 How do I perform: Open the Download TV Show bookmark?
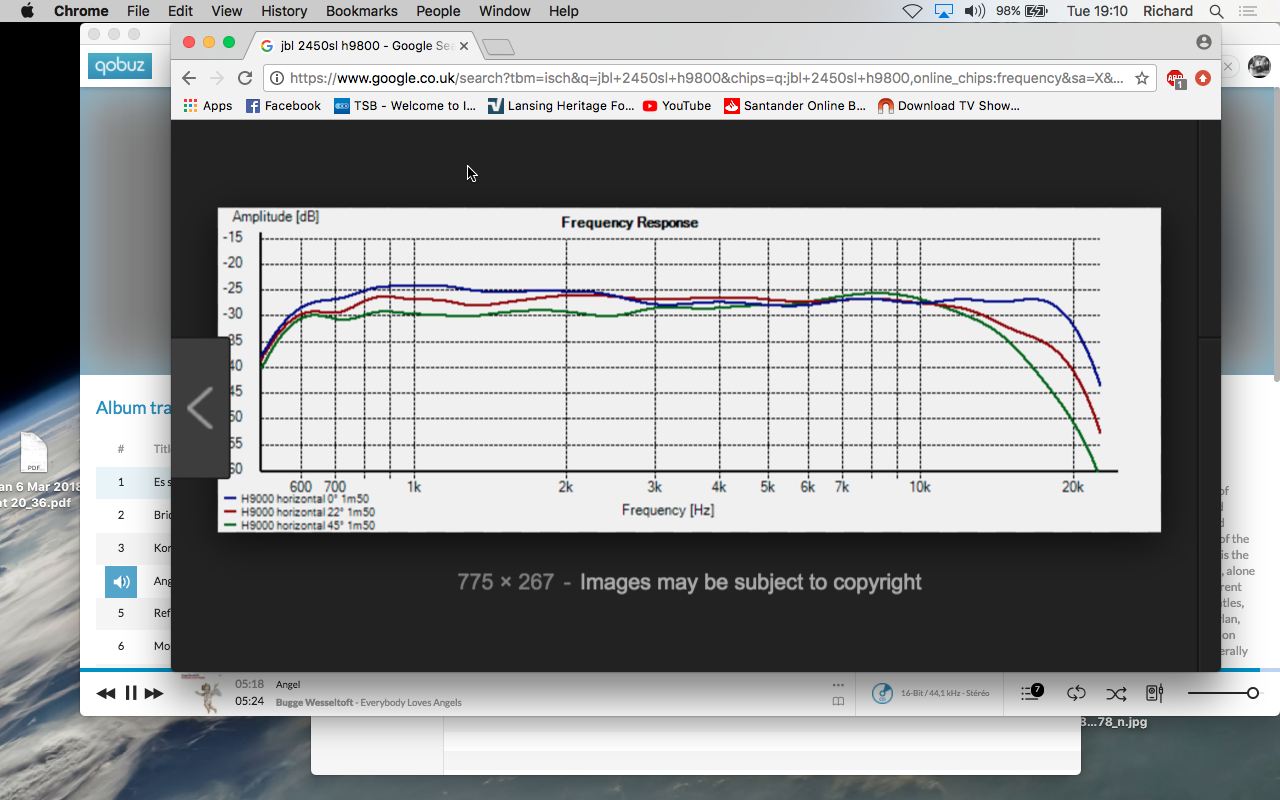coord(949,105)
